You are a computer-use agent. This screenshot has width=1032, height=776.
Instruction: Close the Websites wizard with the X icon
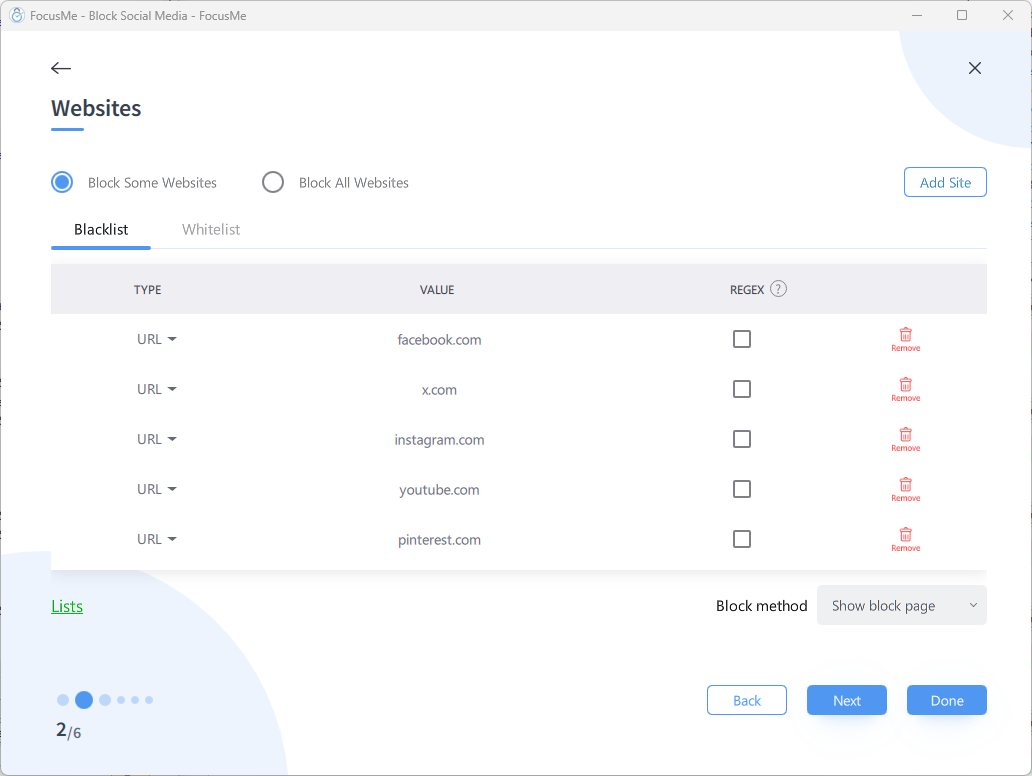click(x=975, y=68)
